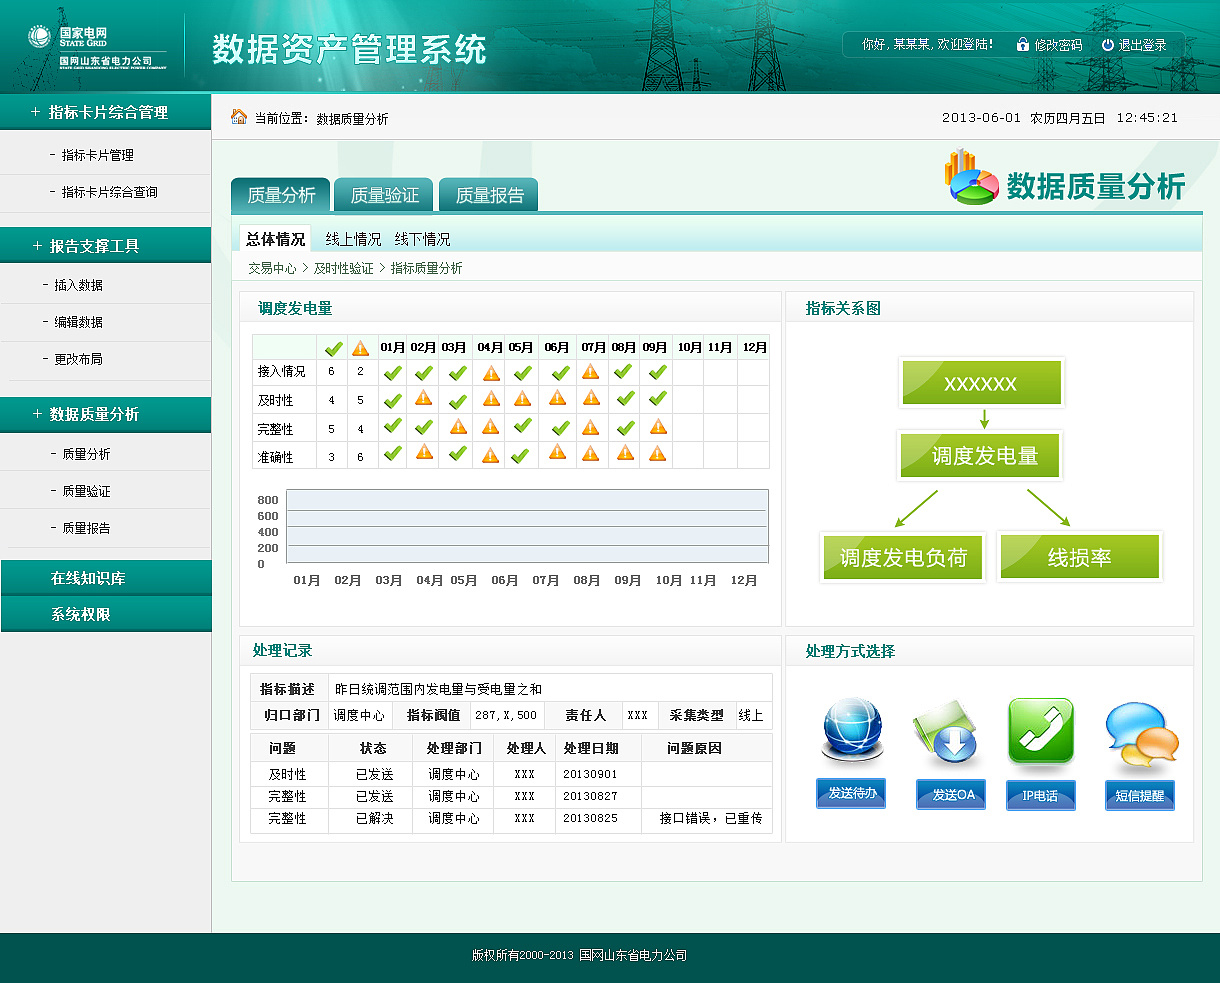Toggle the 准确性 09月 warning status
This screenshot has height=983, width=1220.
655,454
